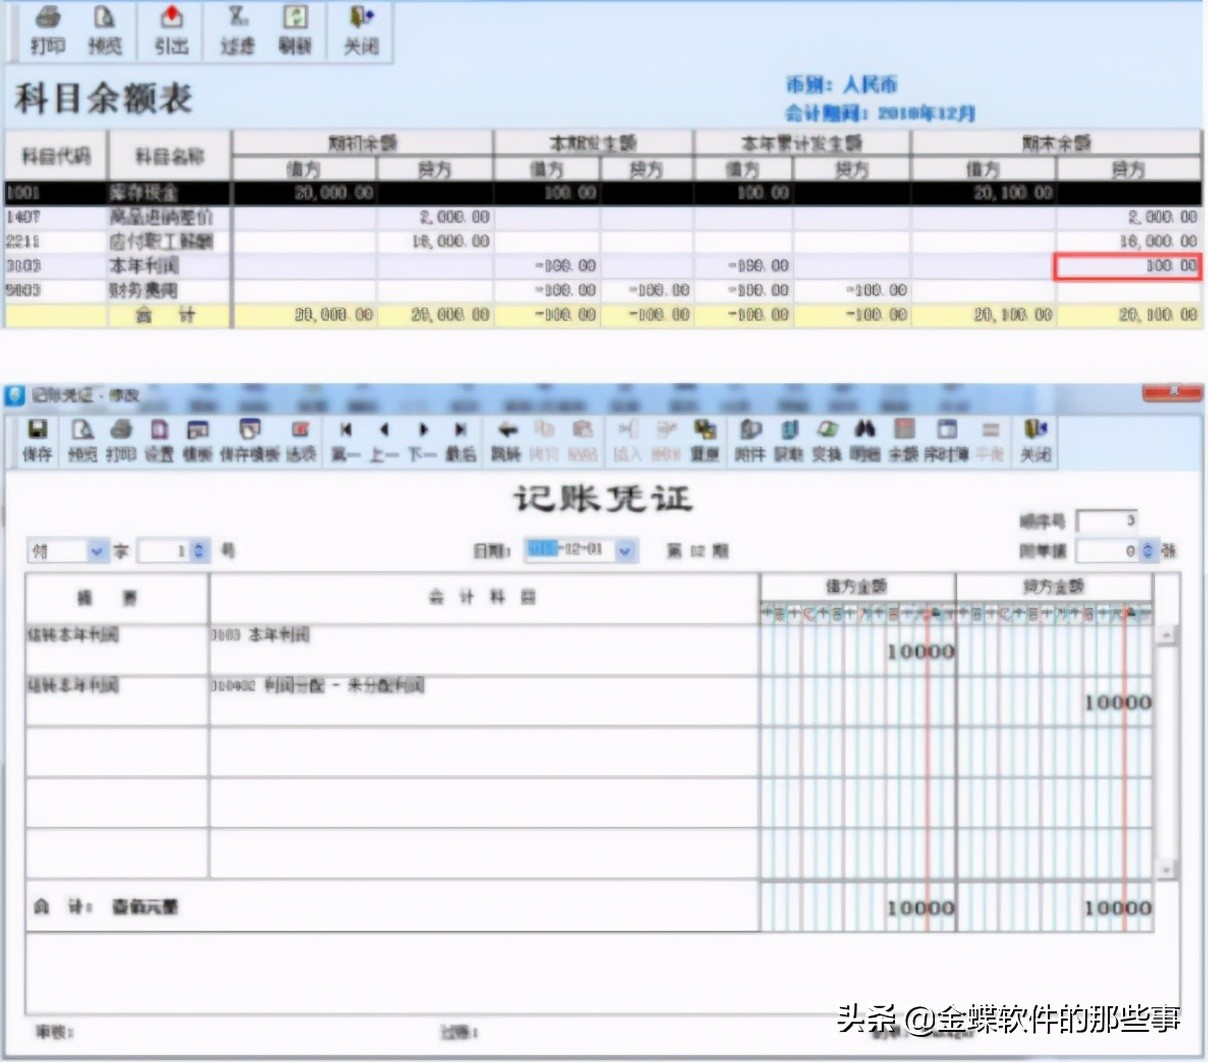Go to next voucher with 下一 arrow

click(422, 440)
